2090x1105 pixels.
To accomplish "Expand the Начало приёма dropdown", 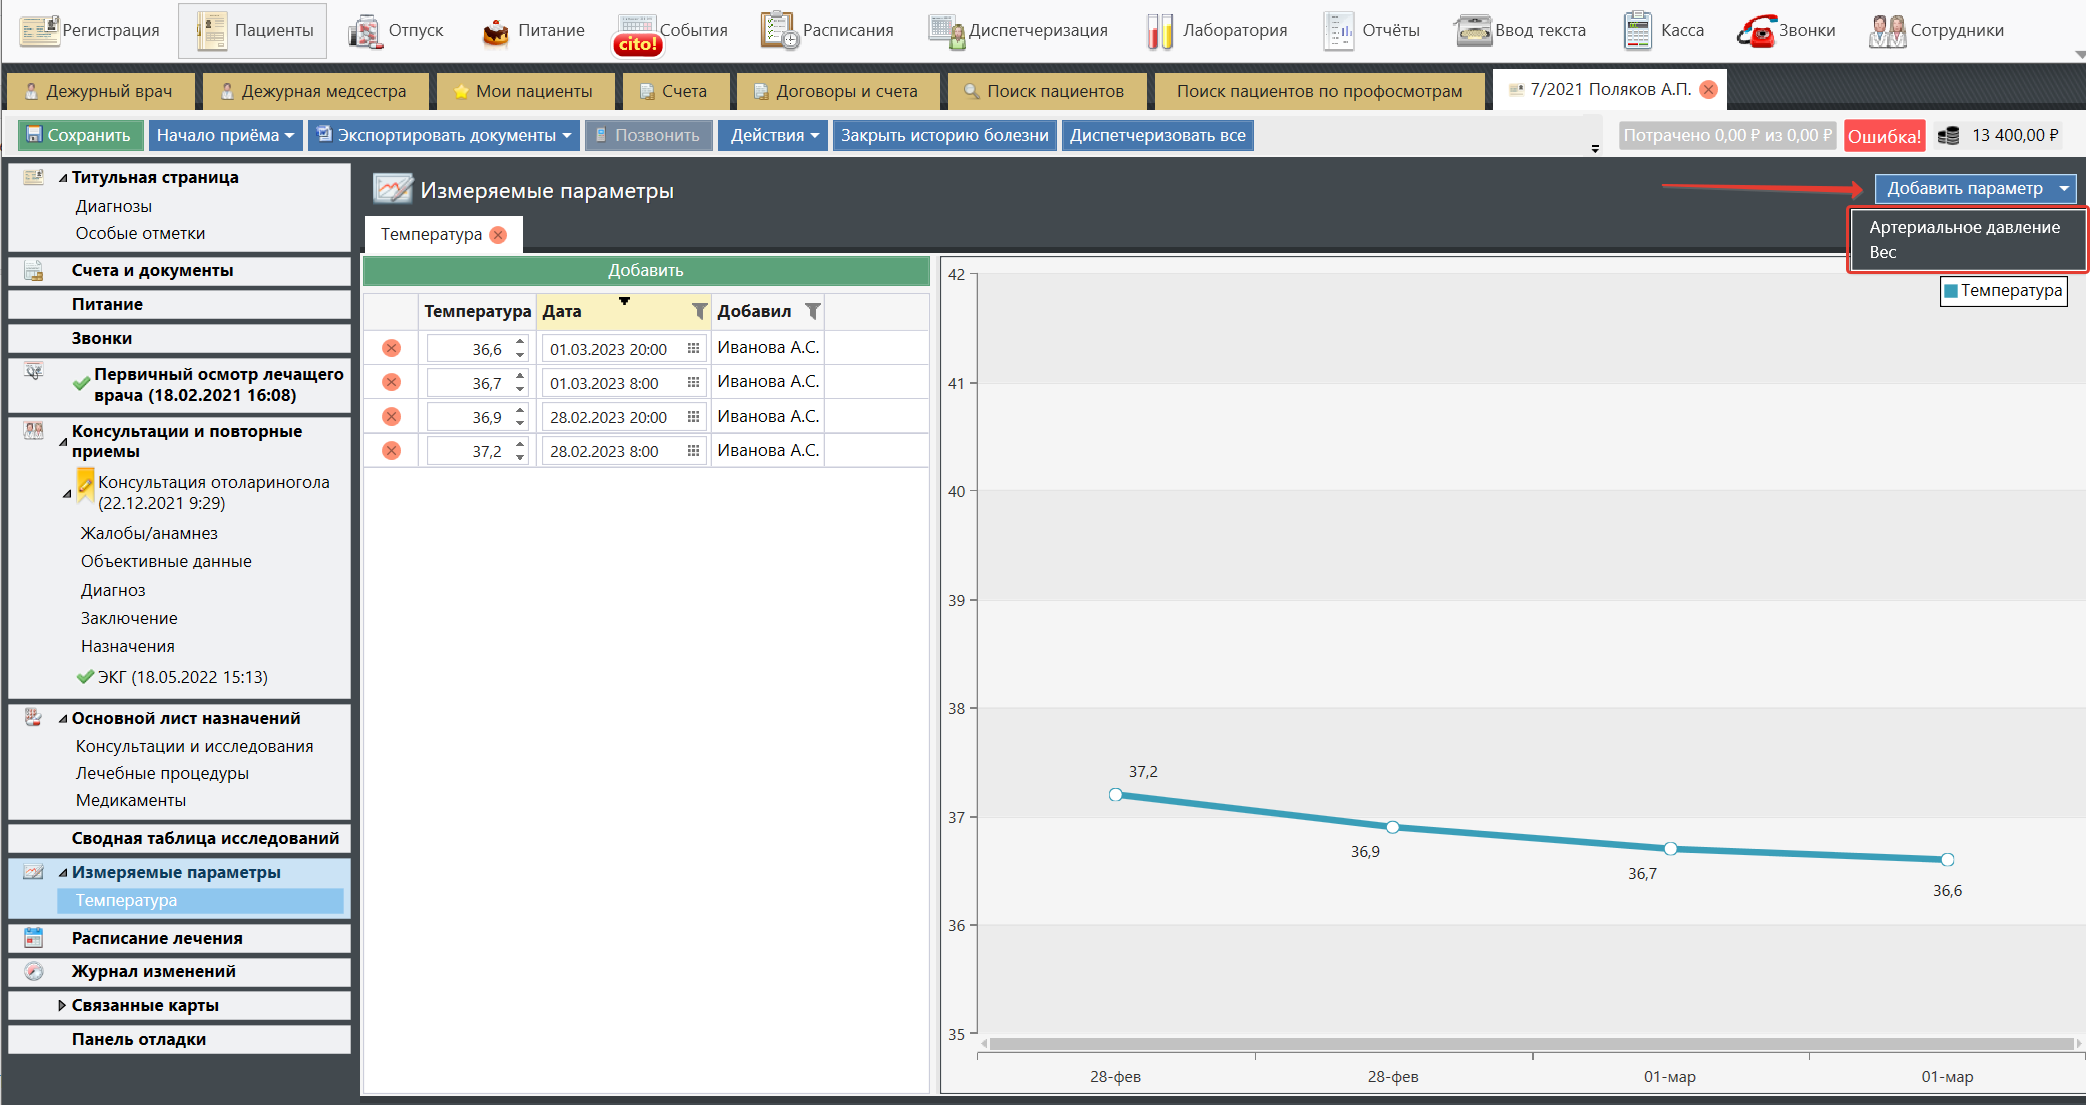I will coord(289,136).
